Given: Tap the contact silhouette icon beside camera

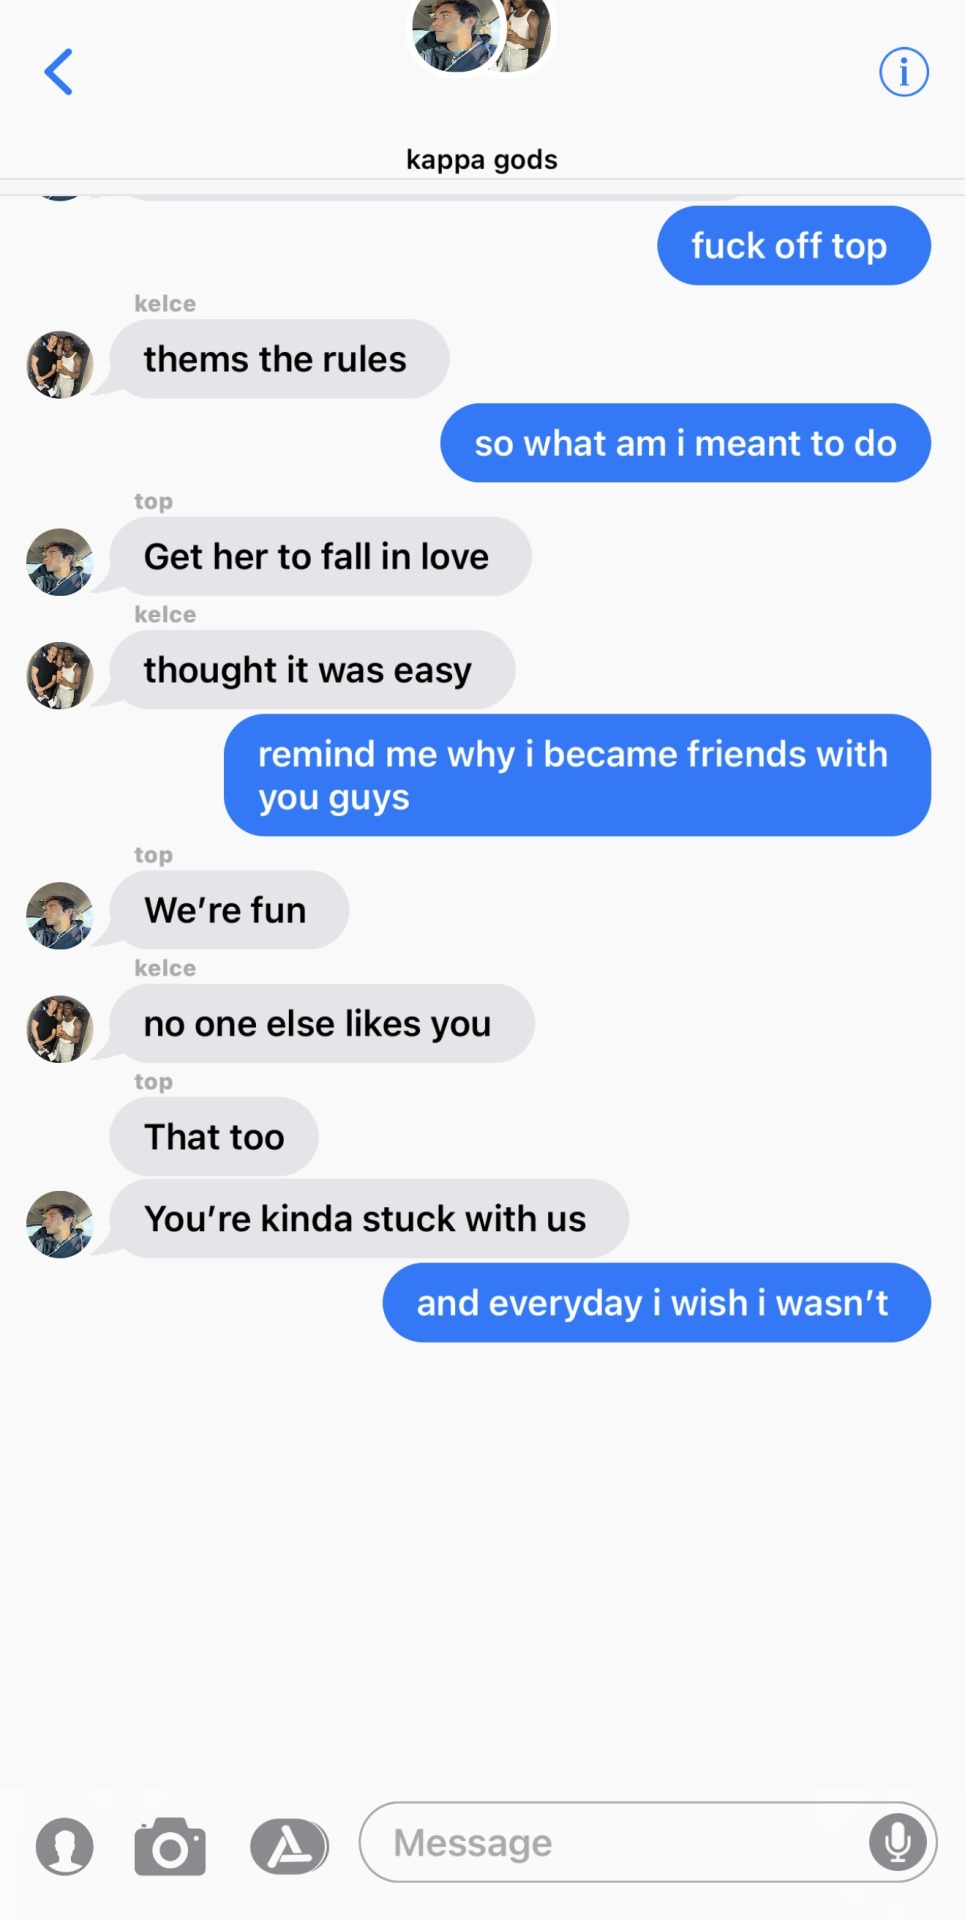Looking at the screenshot, I should tap(65, 1846).
